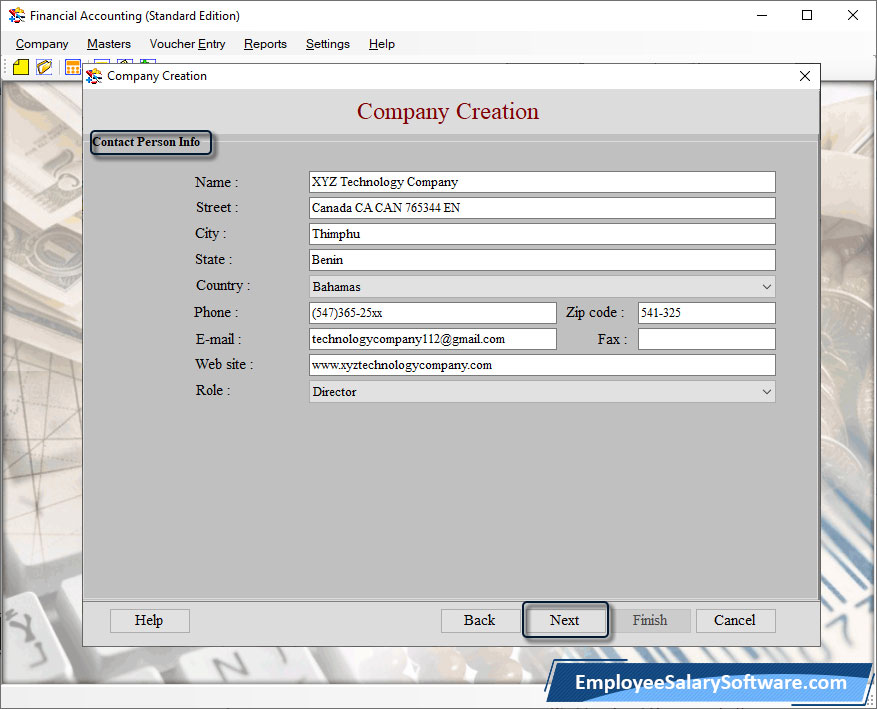Expand the Country dropdown showing Bahamas

tap(766, 287)
